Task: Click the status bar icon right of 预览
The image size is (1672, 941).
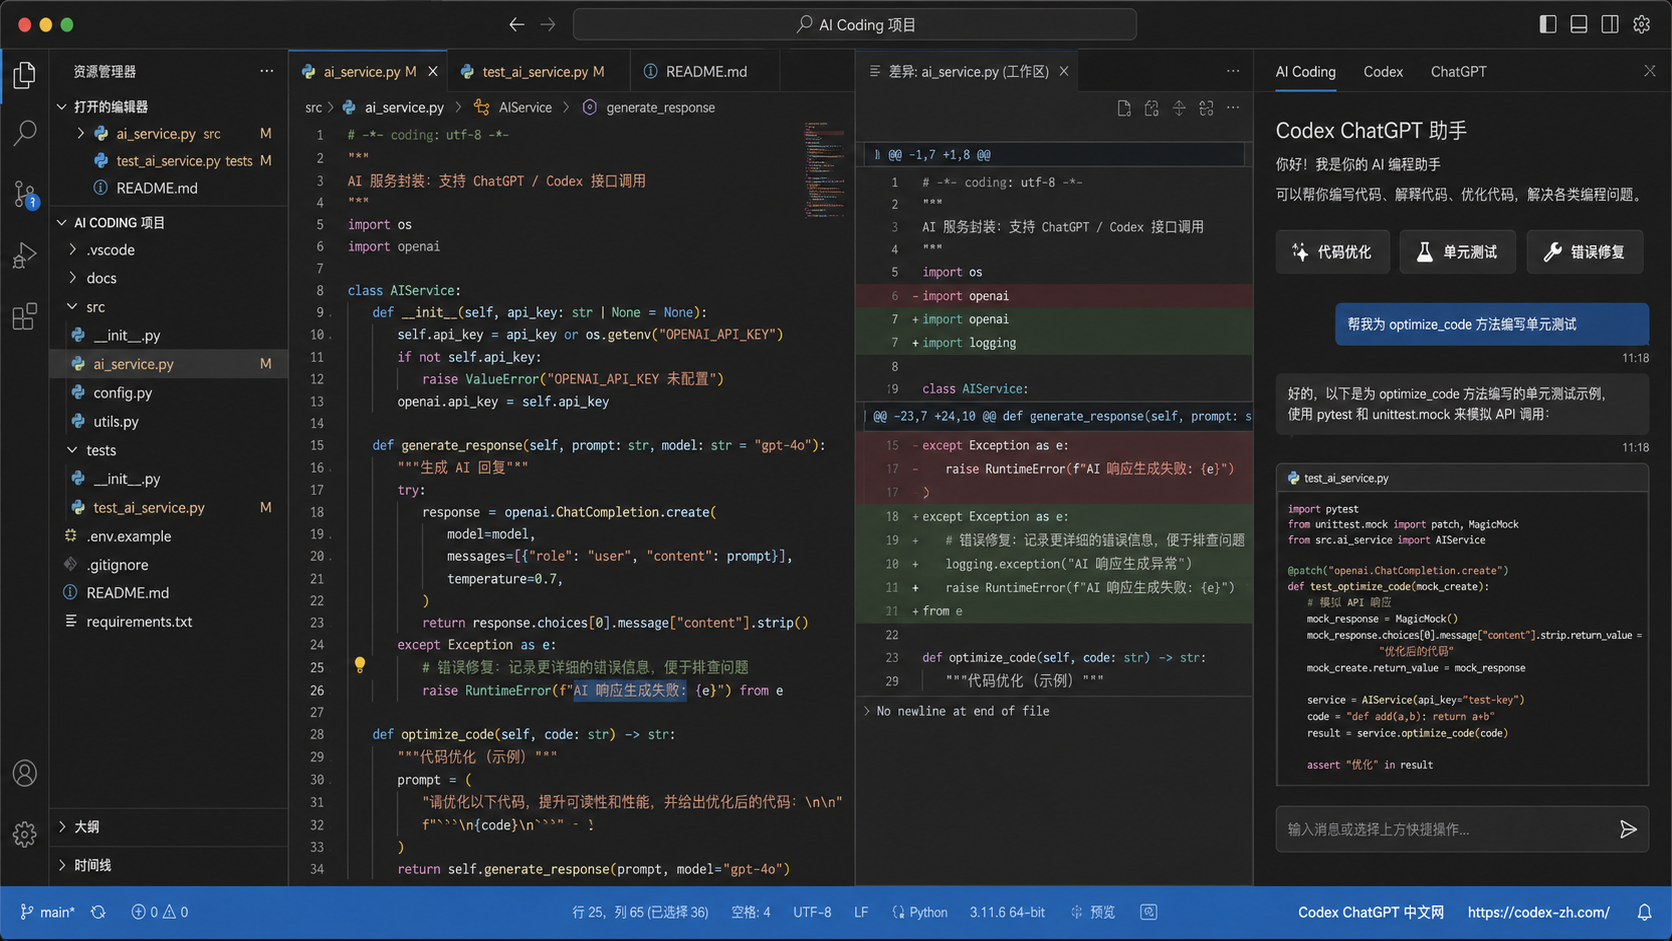Action: coord(1148,912)
